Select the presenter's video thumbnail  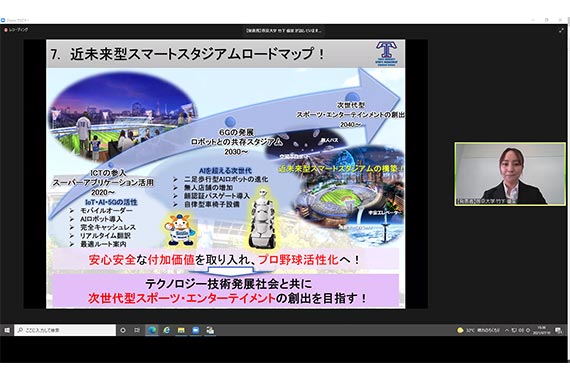(510, 174)
